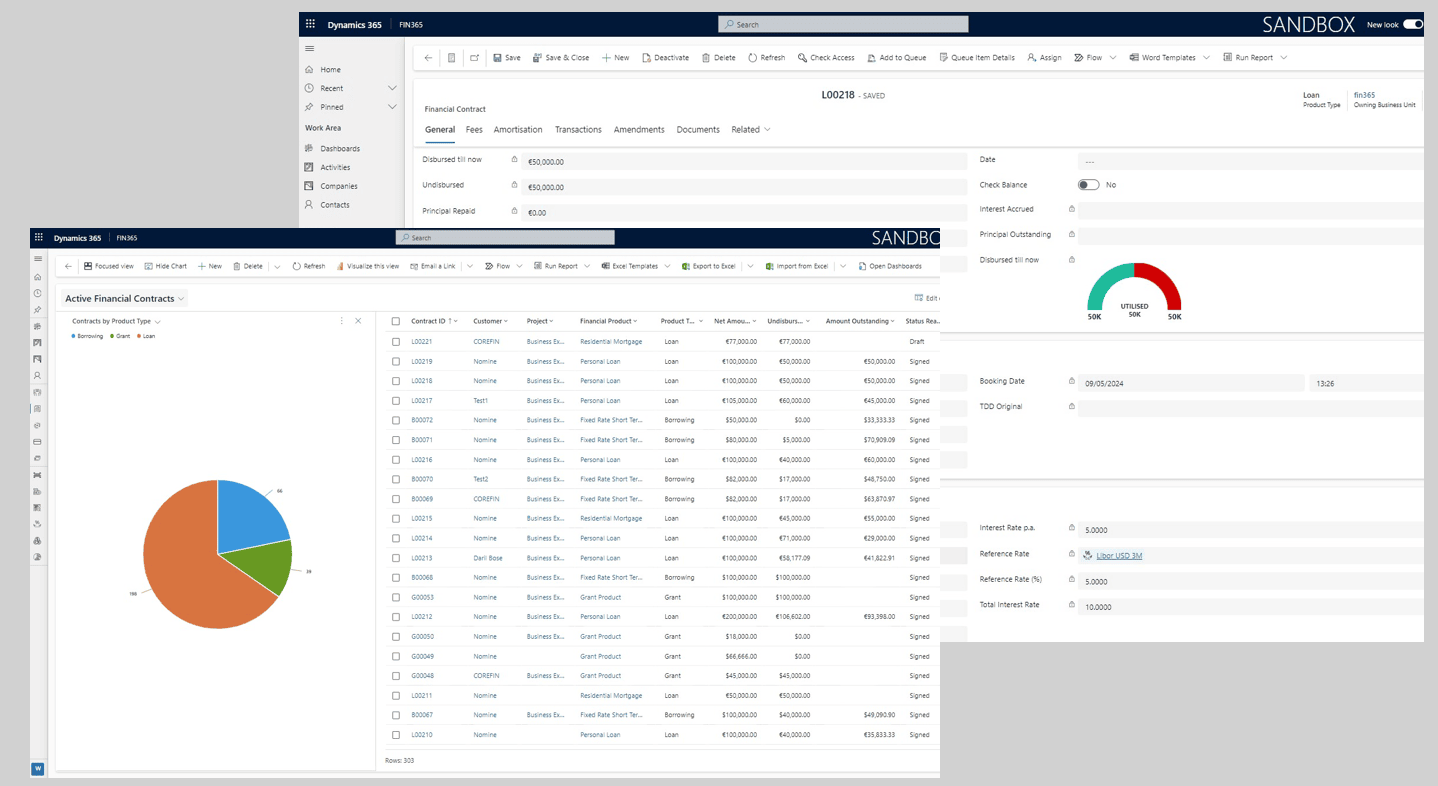The width and height of the screenshot is (1438, 786).
Task: Click the search box in list view window
Action: [x=505, y=238]
